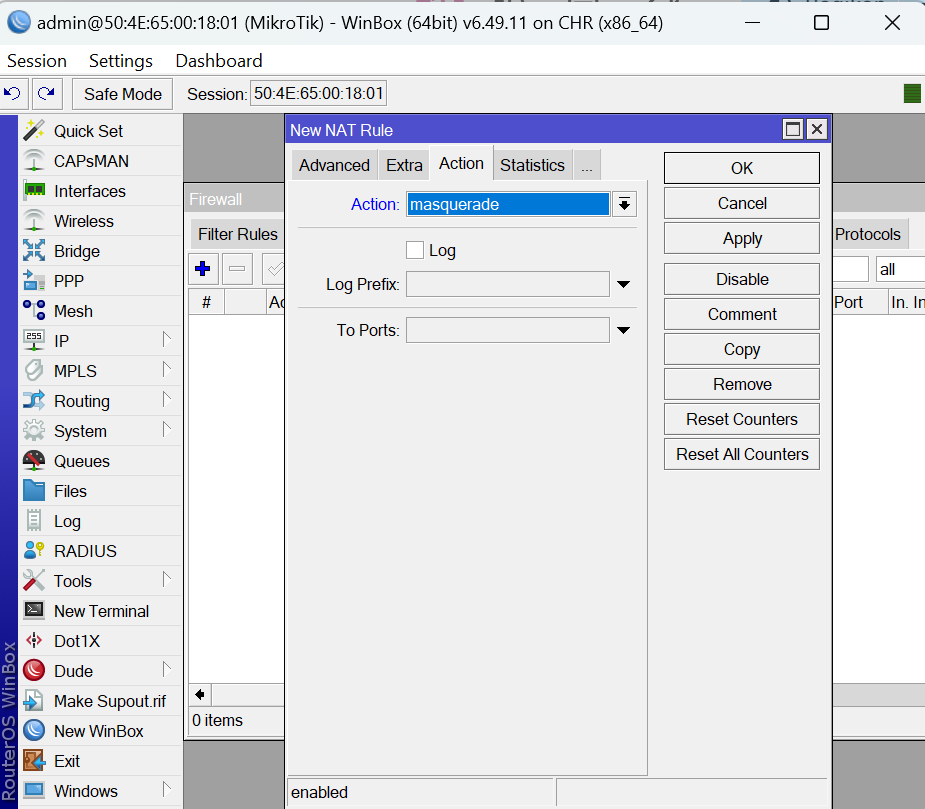925x809 pixels.
Task: Expand the Windows submenu arrow
Action: click(167, 789)
